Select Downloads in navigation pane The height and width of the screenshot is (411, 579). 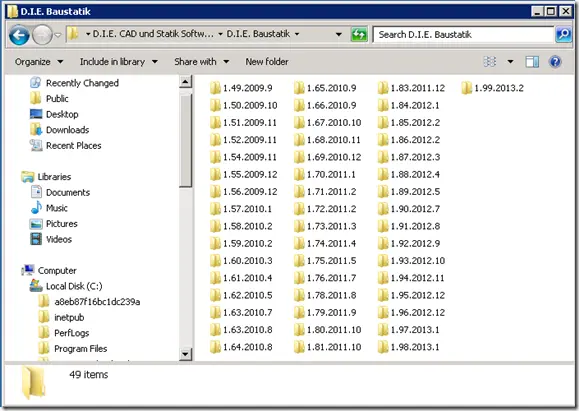(x=59, y=130)
